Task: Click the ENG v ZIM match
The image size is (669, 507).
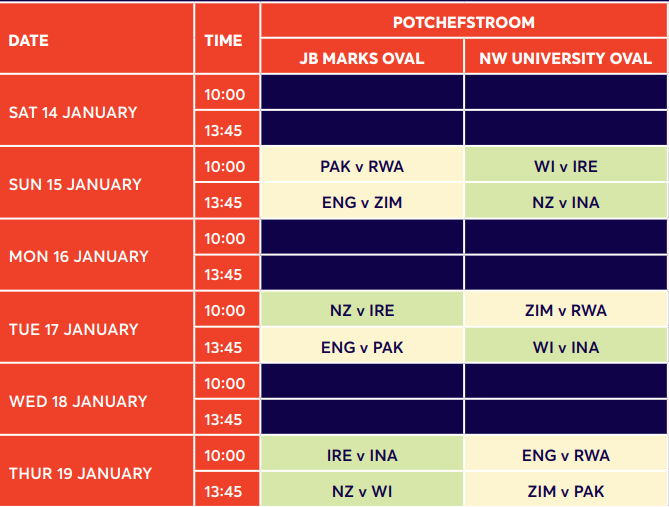Action: 362,201
